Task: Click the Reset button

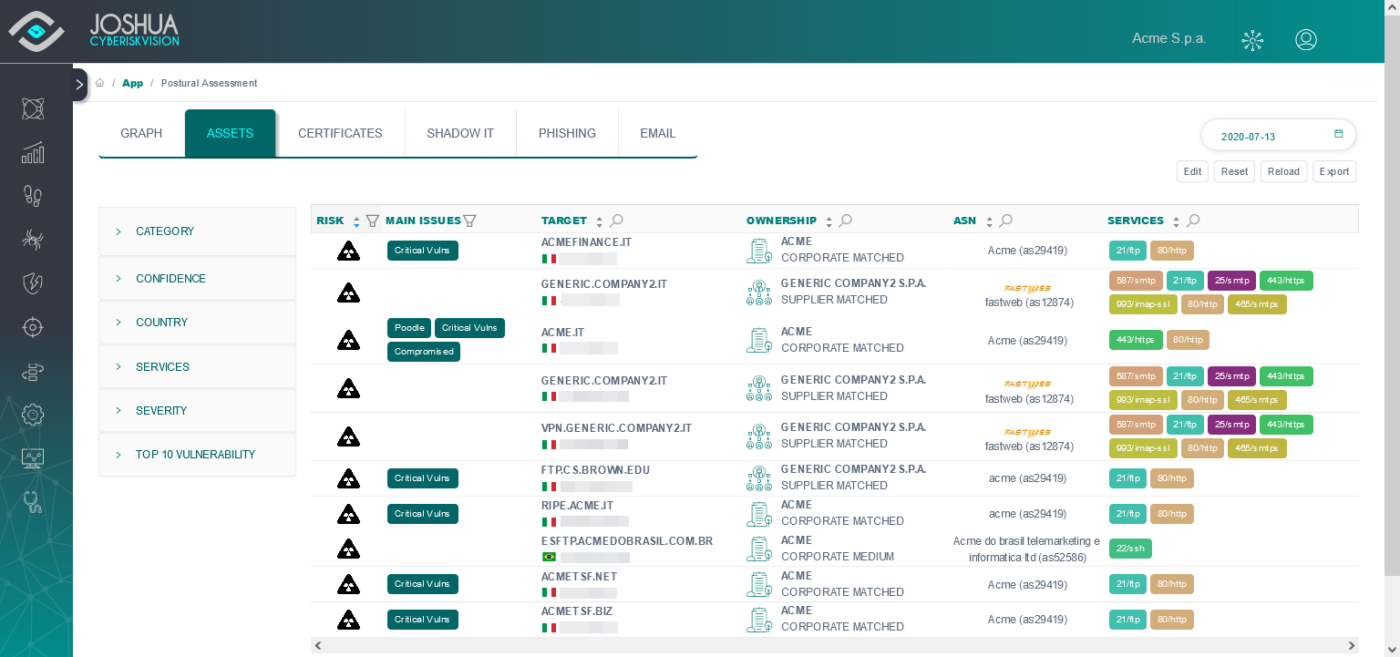Action: (1234, 171)
